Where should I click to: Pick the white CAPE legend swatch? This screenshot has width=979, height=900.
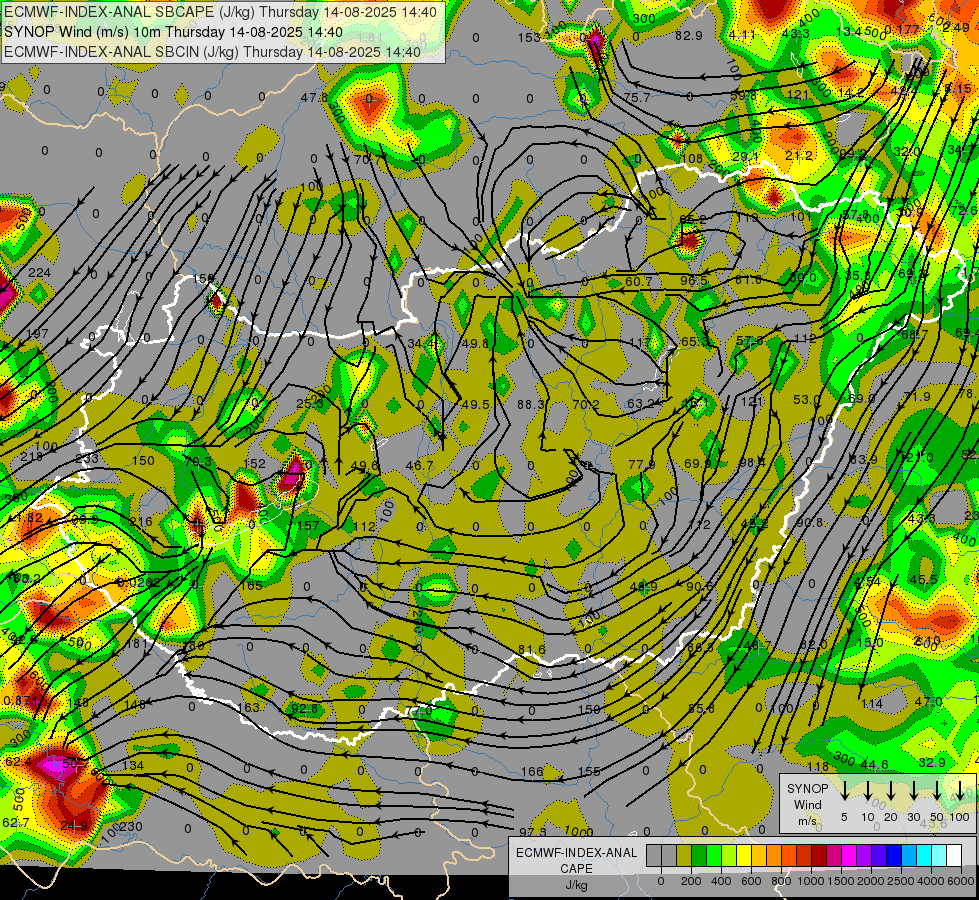tap(955, 855)
